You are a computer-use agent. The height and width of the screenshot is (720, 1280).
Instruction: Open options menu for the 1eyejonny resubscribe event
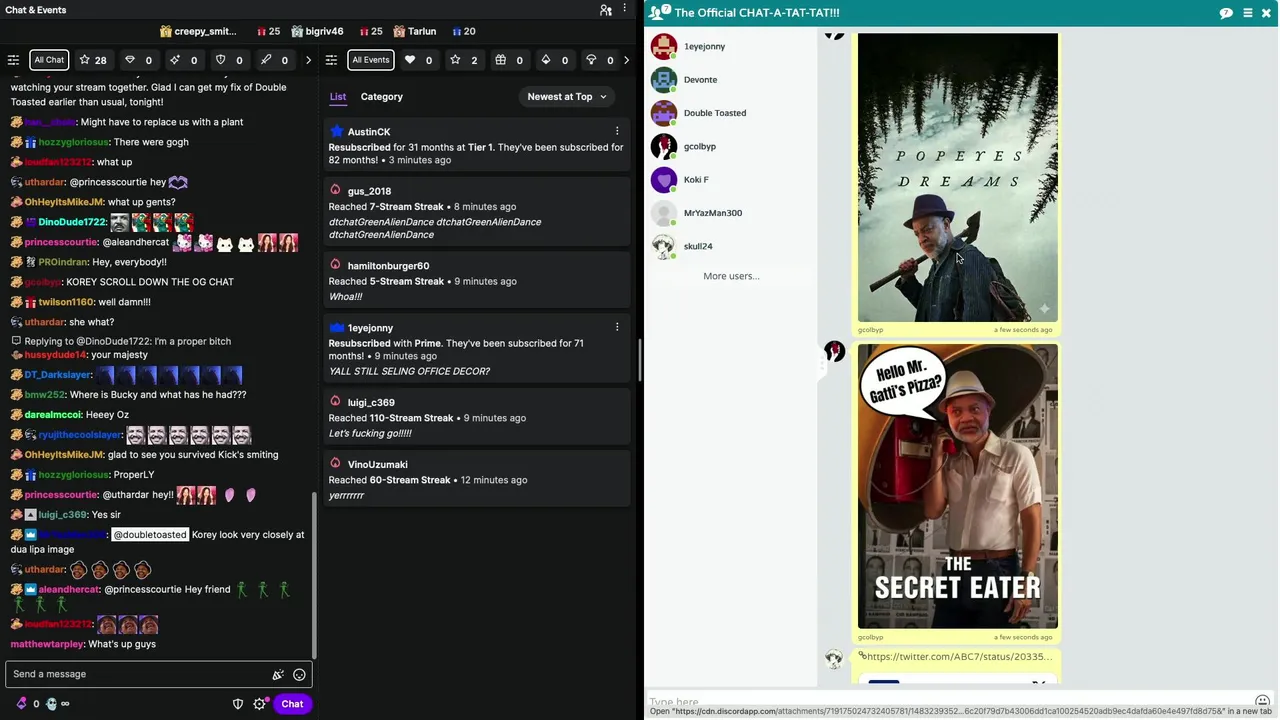point(617,327)
